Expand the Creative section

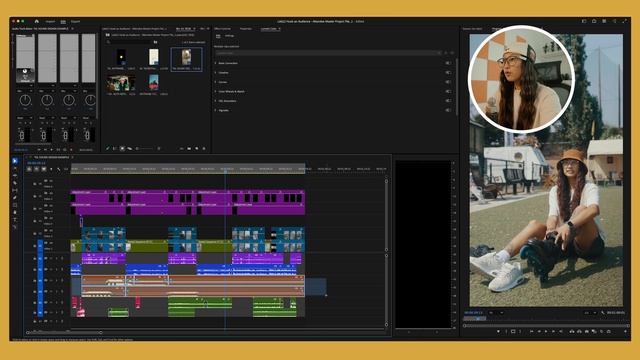coord(216,73)
